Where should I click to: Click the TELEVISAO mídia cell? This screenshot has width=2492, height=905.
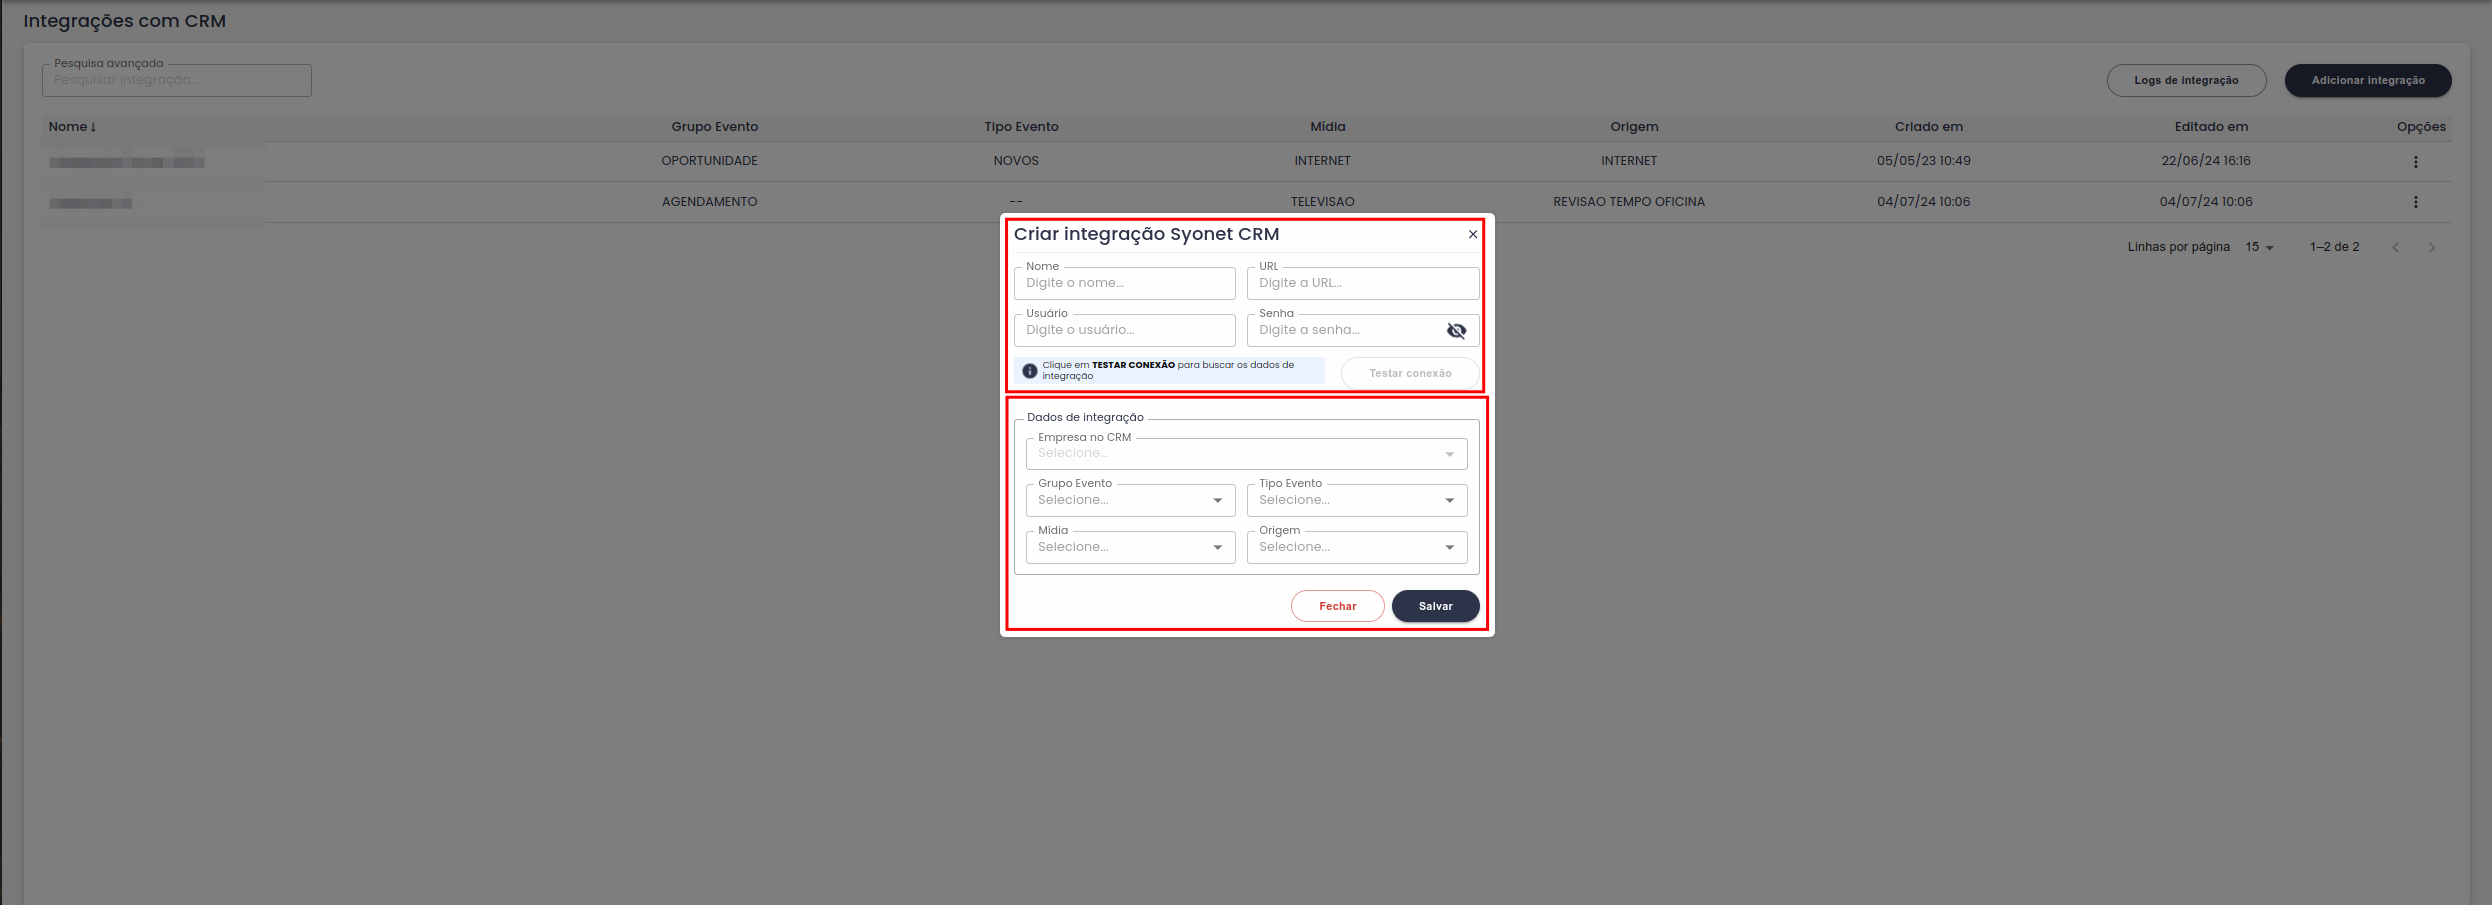(x=1322, y=202)
